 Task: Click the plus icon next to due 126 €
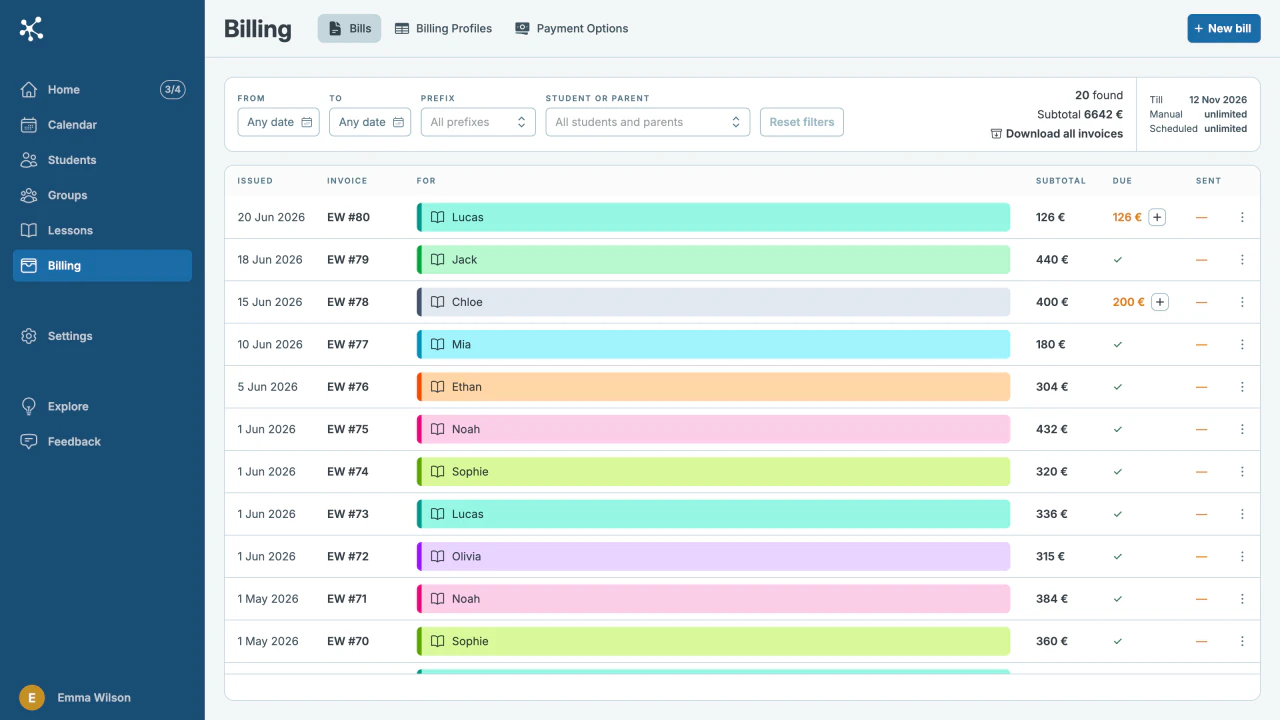[1157, 217]
